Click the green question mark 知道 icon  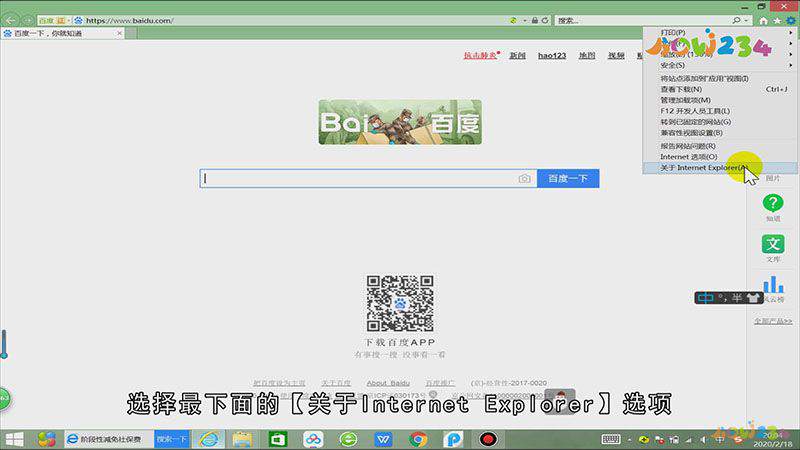tap(773, 203)
